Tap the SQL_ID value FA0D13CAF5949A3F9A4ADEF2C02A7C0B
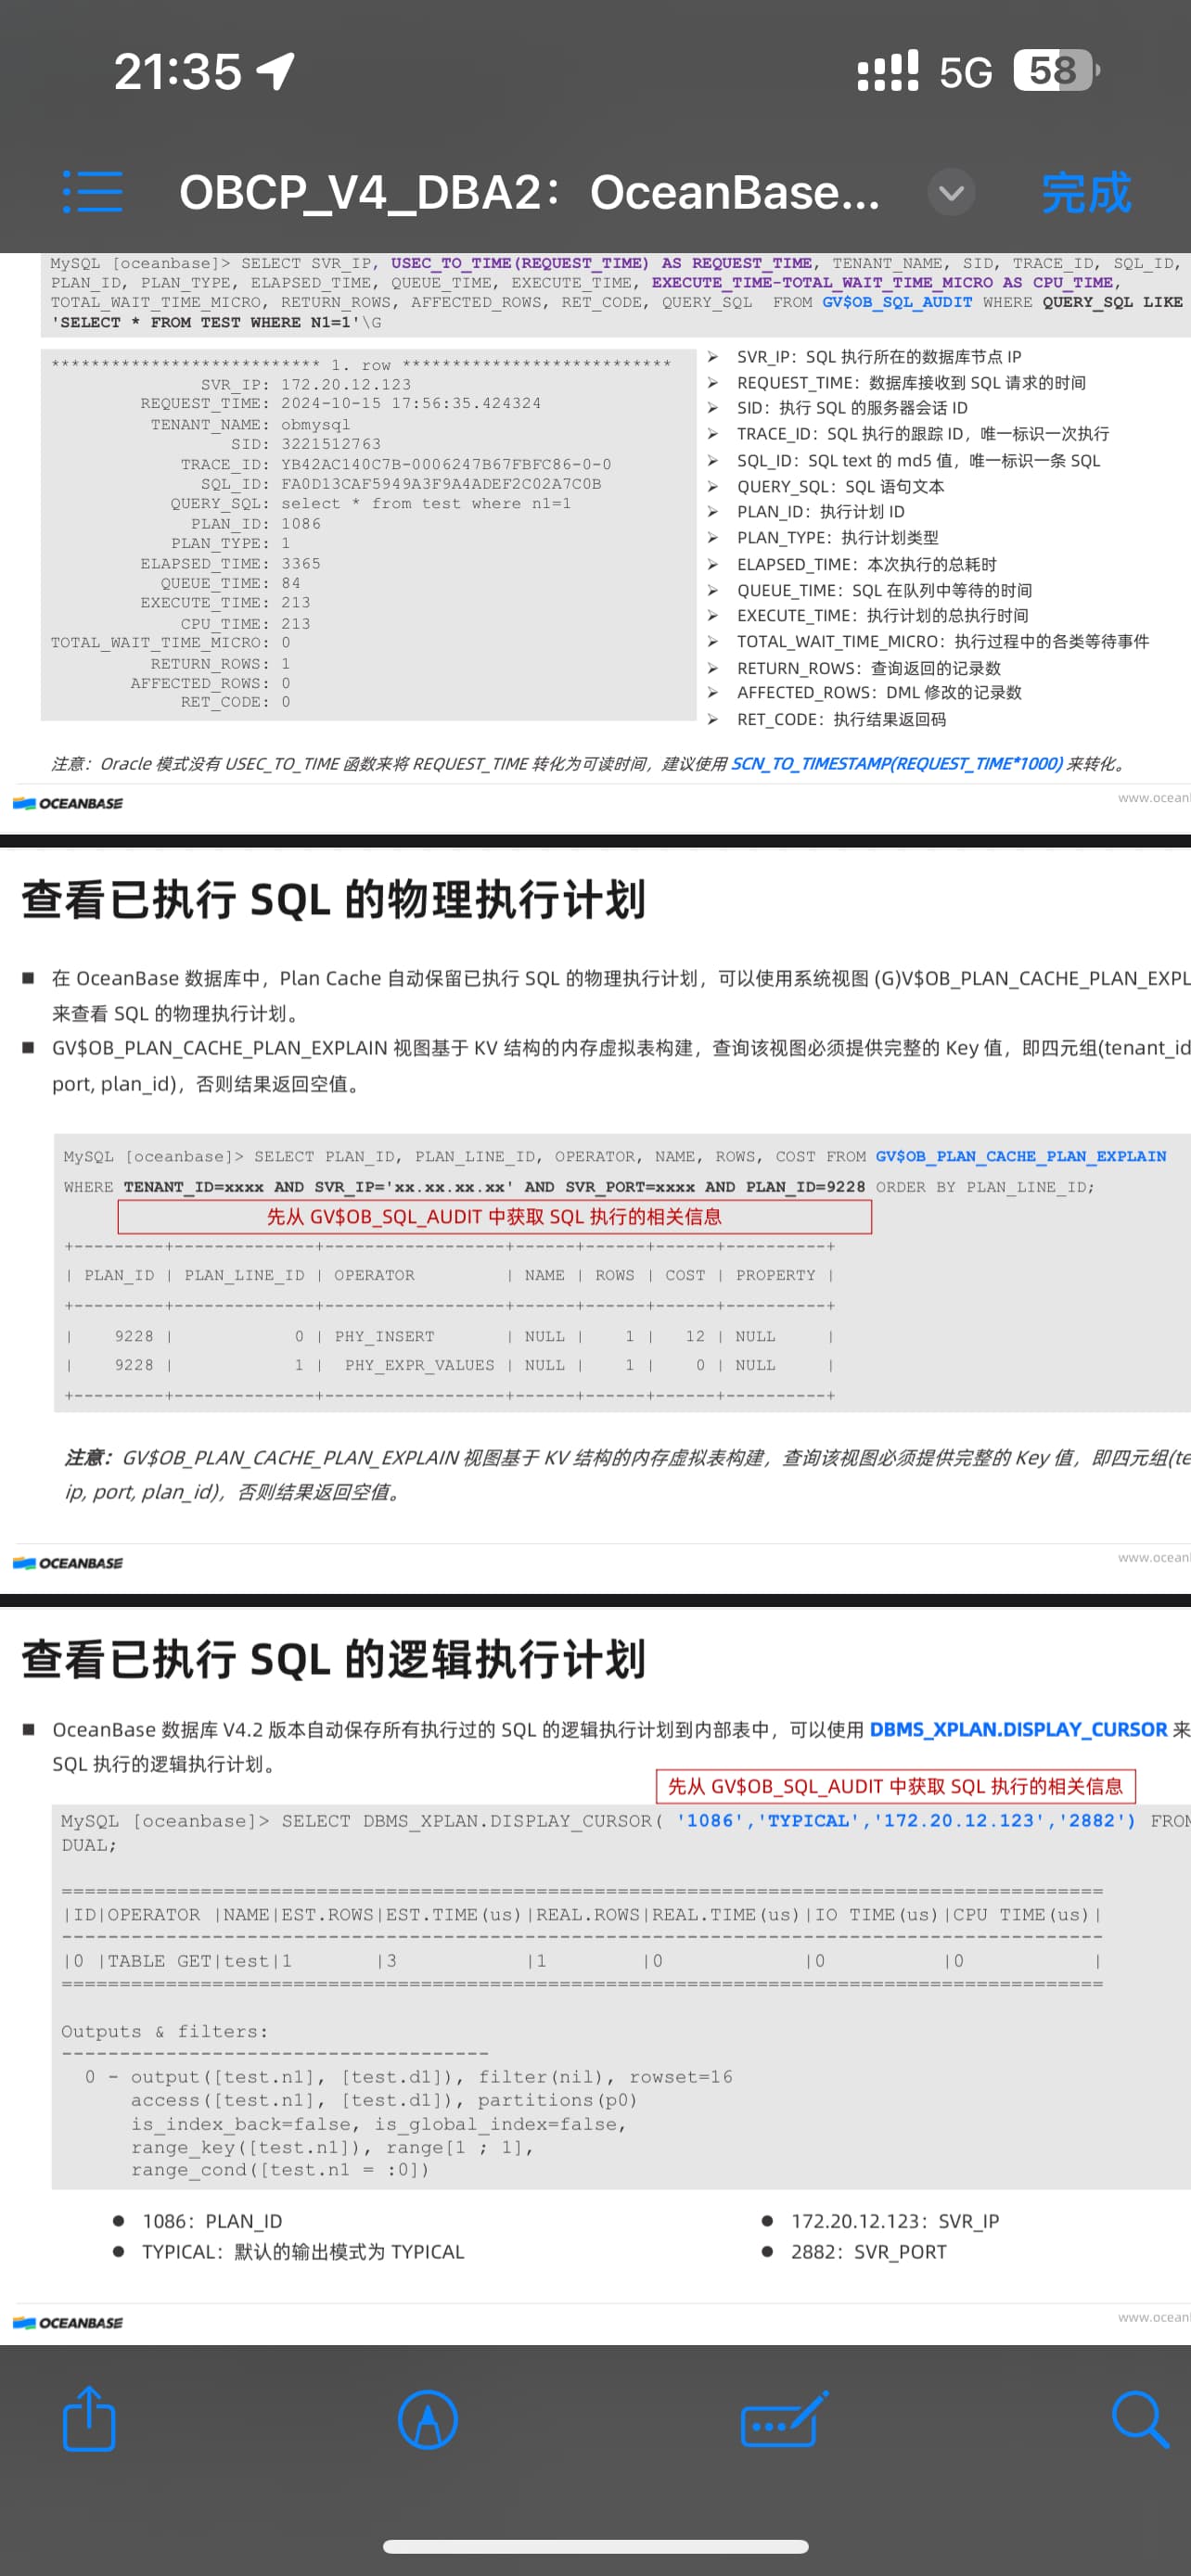The height and width of the screenshot is (2576, 1191). pos(441,483)
